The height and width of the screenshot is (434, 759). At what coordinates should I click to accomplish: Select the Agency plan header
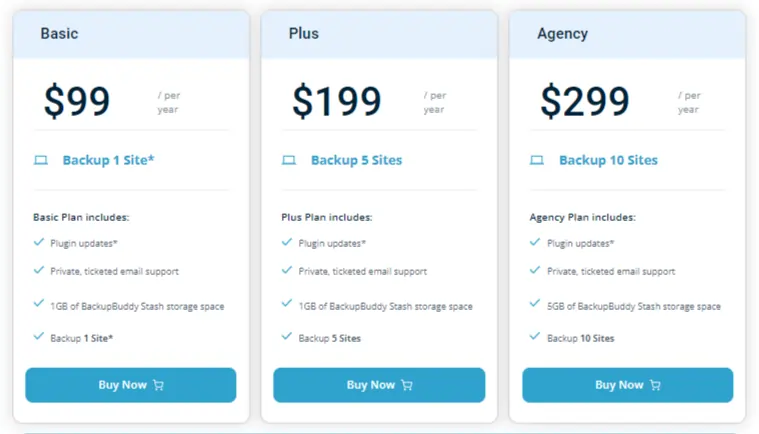click(x=627, y=34)
